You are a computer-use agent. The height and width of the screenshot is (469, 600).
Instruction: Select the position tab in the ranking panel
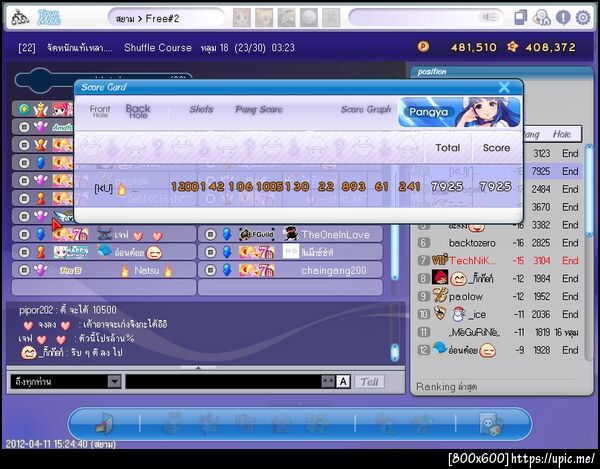[432, 72]
